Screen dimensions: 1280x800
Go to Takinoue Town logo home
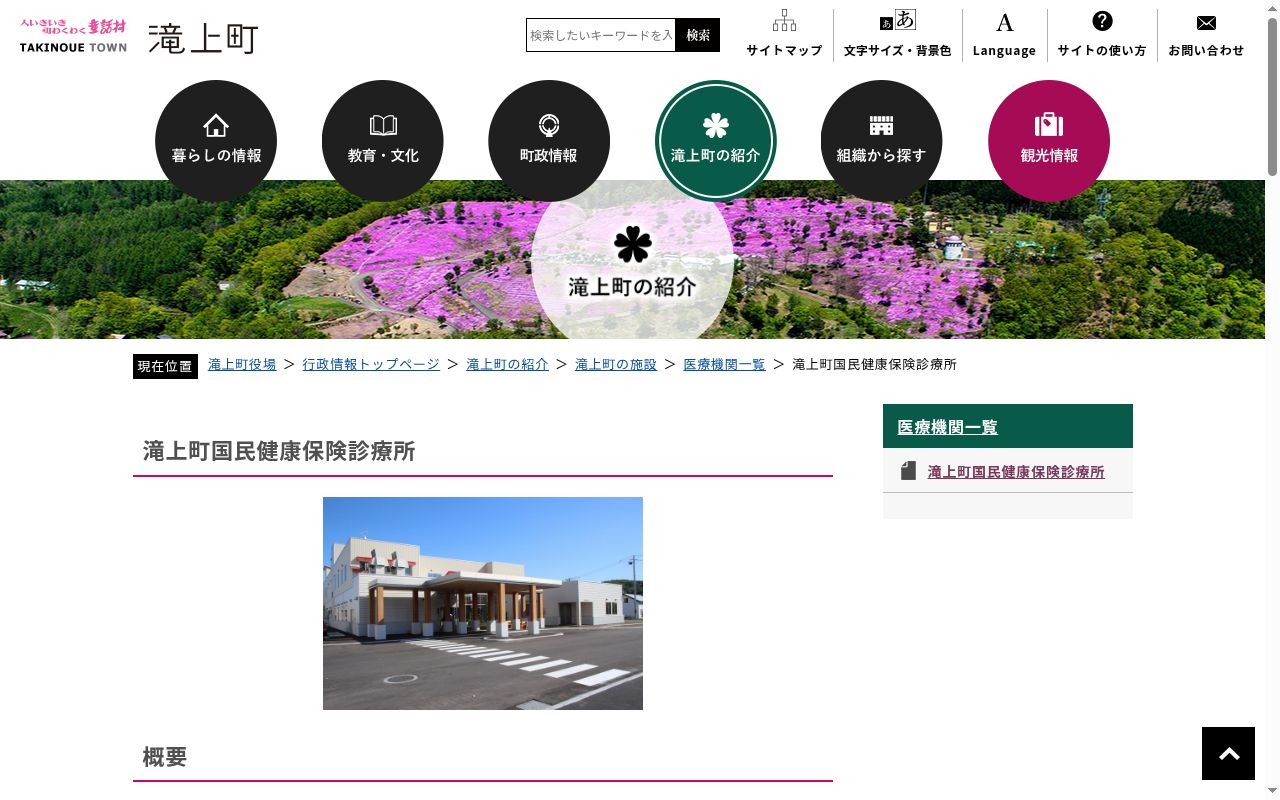73,35
